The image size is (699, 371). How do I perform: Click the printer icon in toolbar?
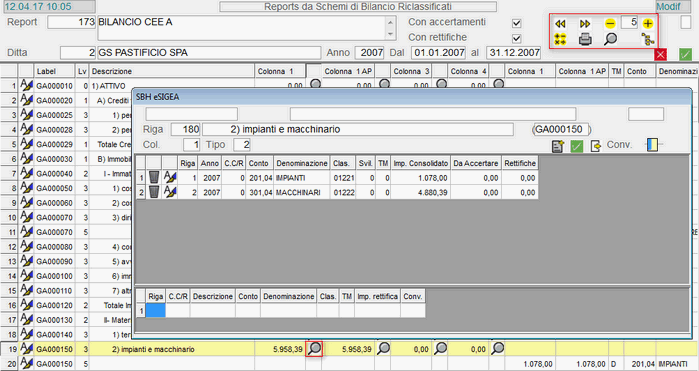coord(585,39)
